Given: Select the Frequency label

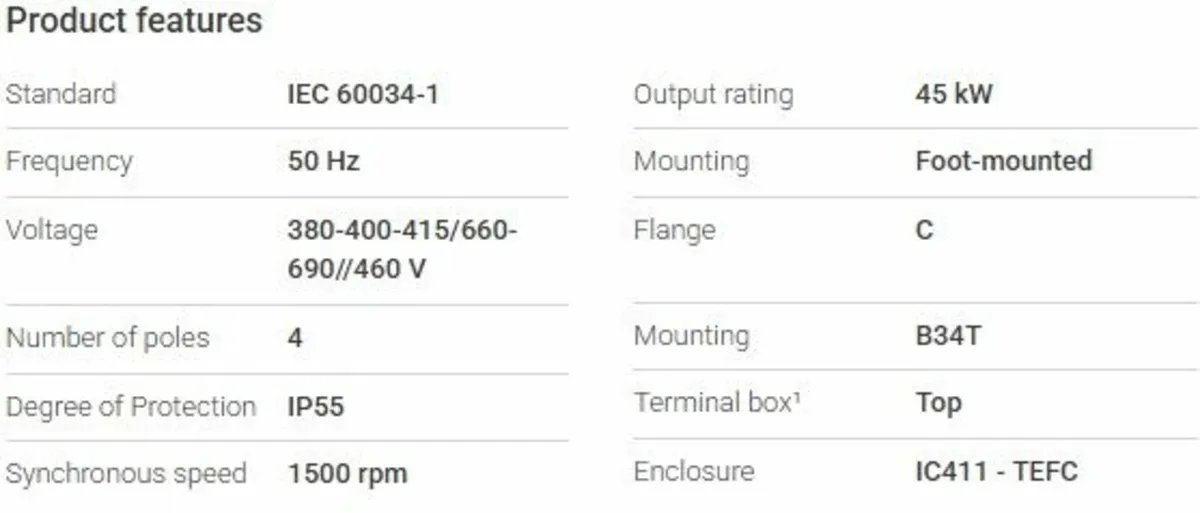Looking at the screenshot, I should tap(69, 161).
